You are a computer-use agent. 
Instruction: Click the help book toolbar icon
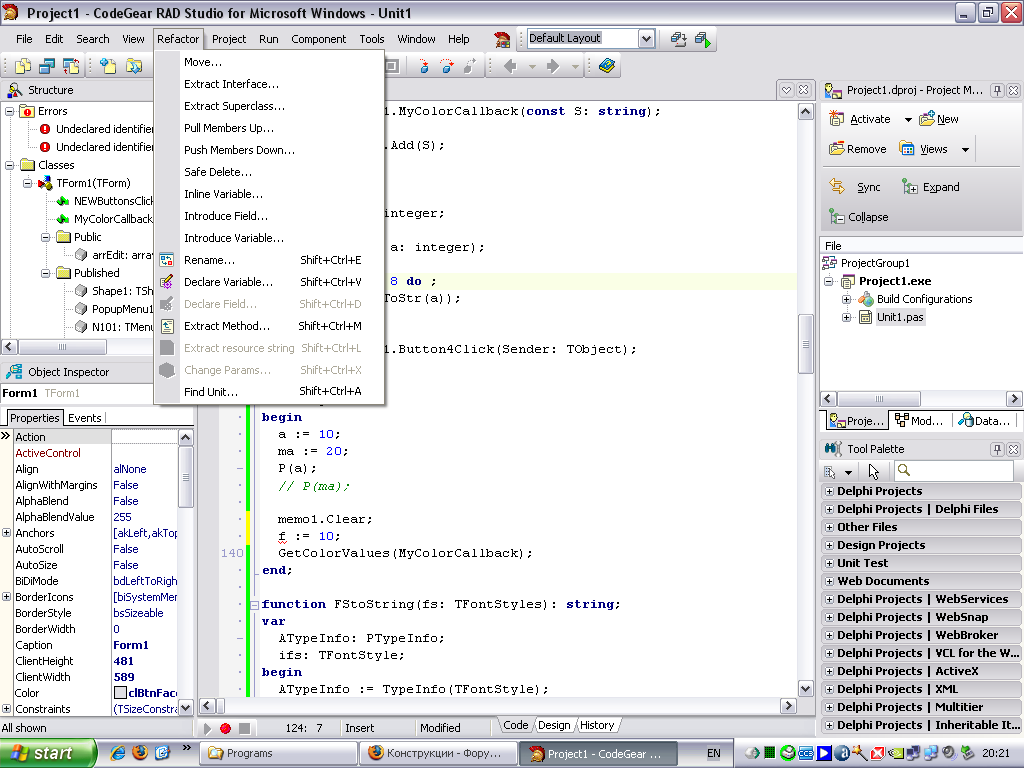pyautogui.click(x=607, y=66)
